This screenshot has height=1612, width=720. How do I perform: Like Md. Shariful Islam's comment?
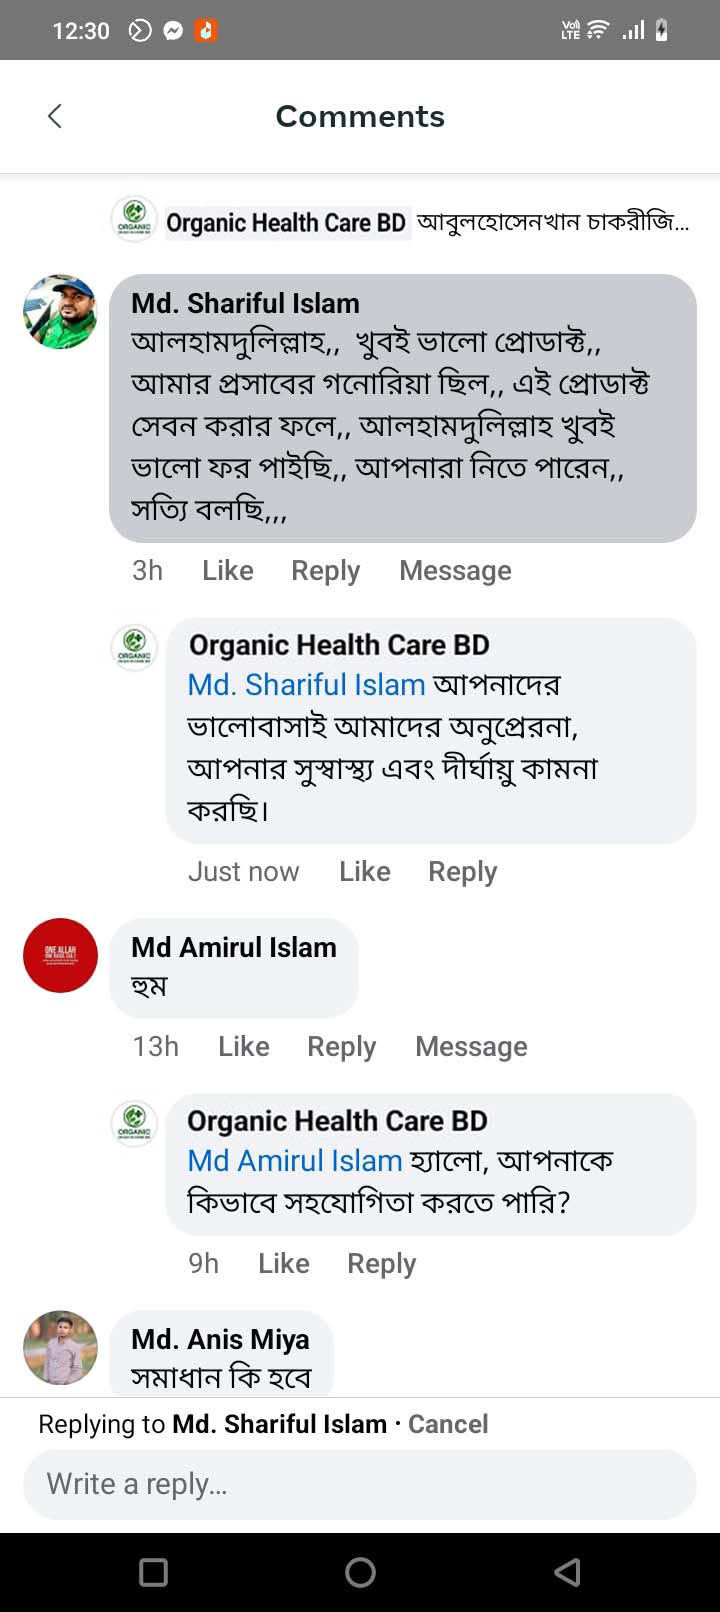[x=228, y=570]
